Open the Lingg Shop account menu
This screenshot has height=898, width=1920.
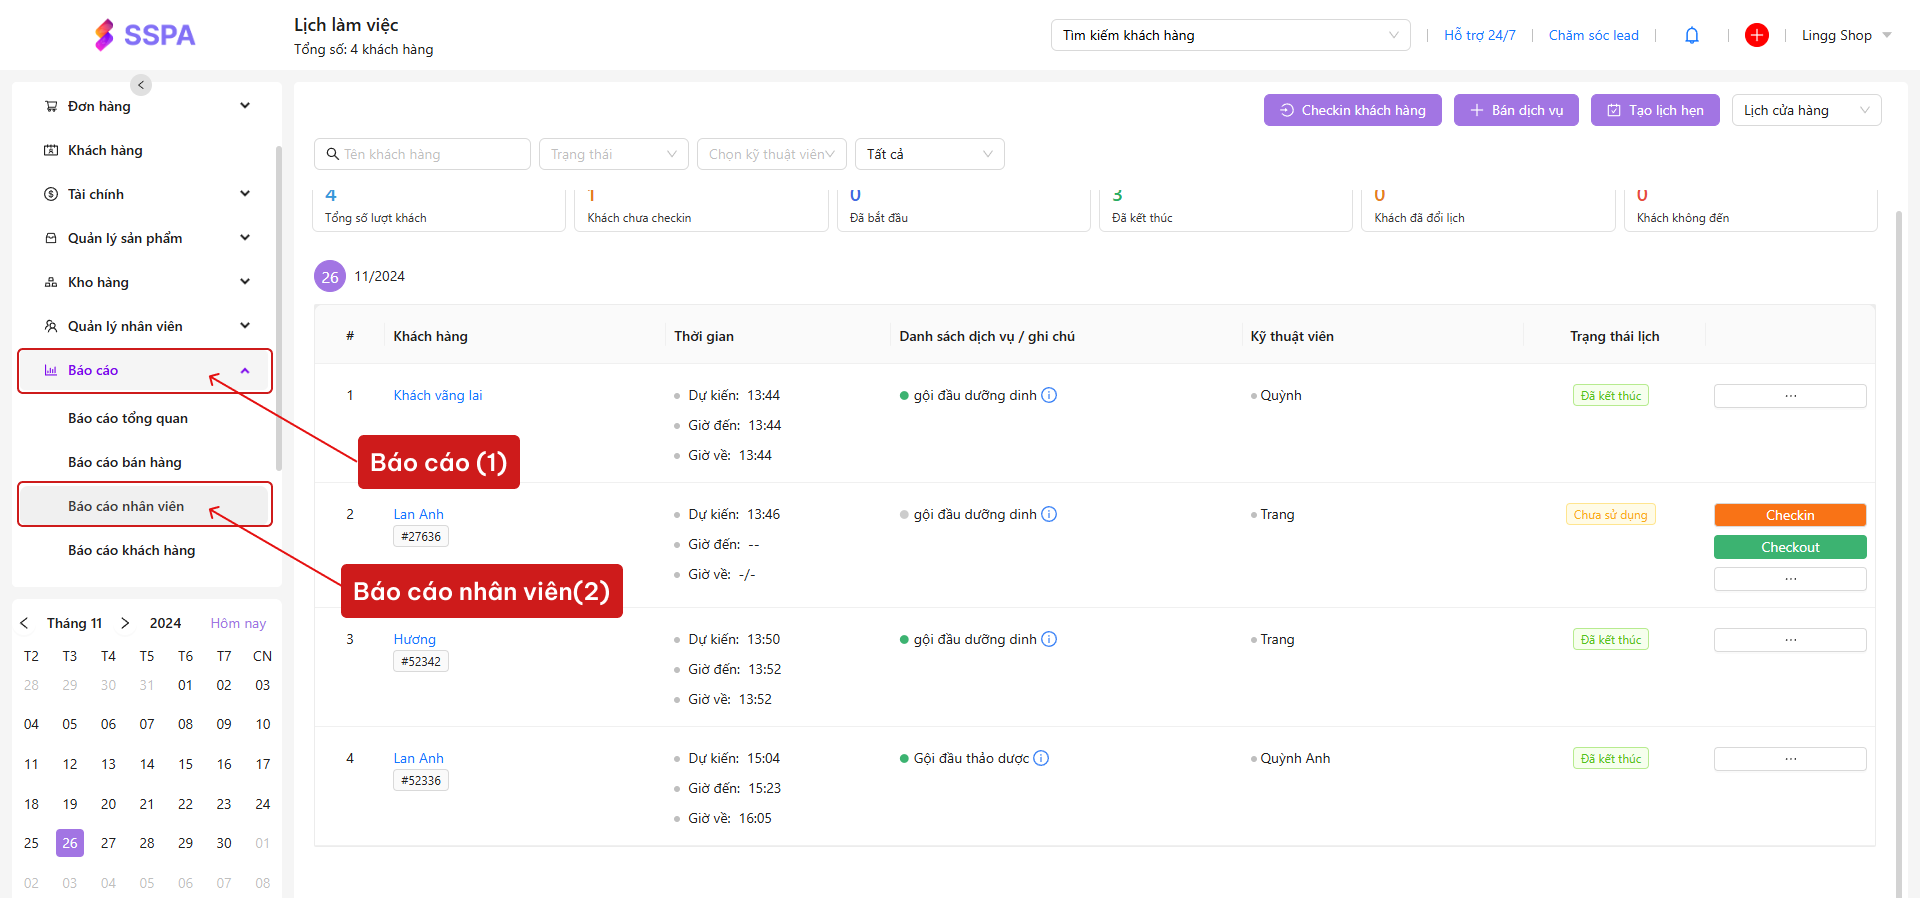[x=1846, y=35]
